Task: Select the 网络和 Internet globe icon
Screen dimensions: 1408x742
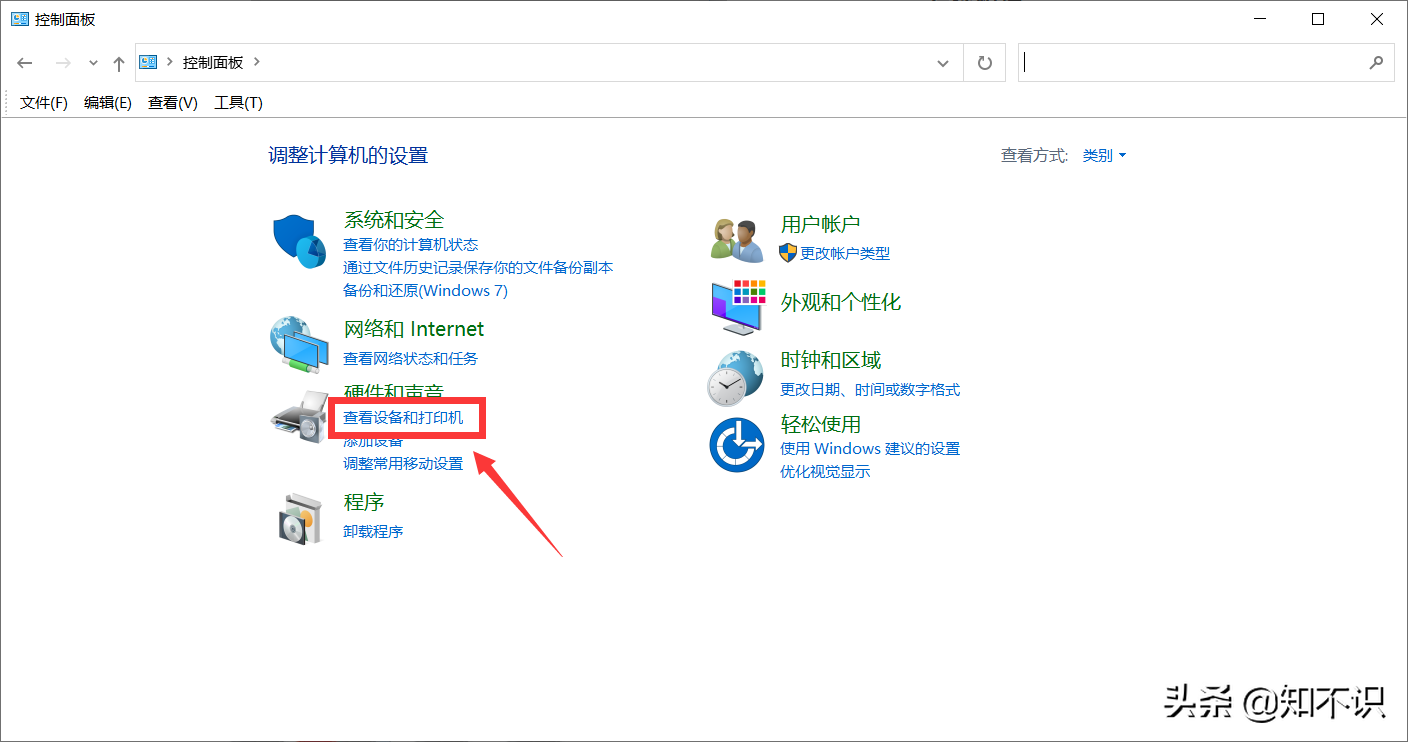Action: point(299,345)
